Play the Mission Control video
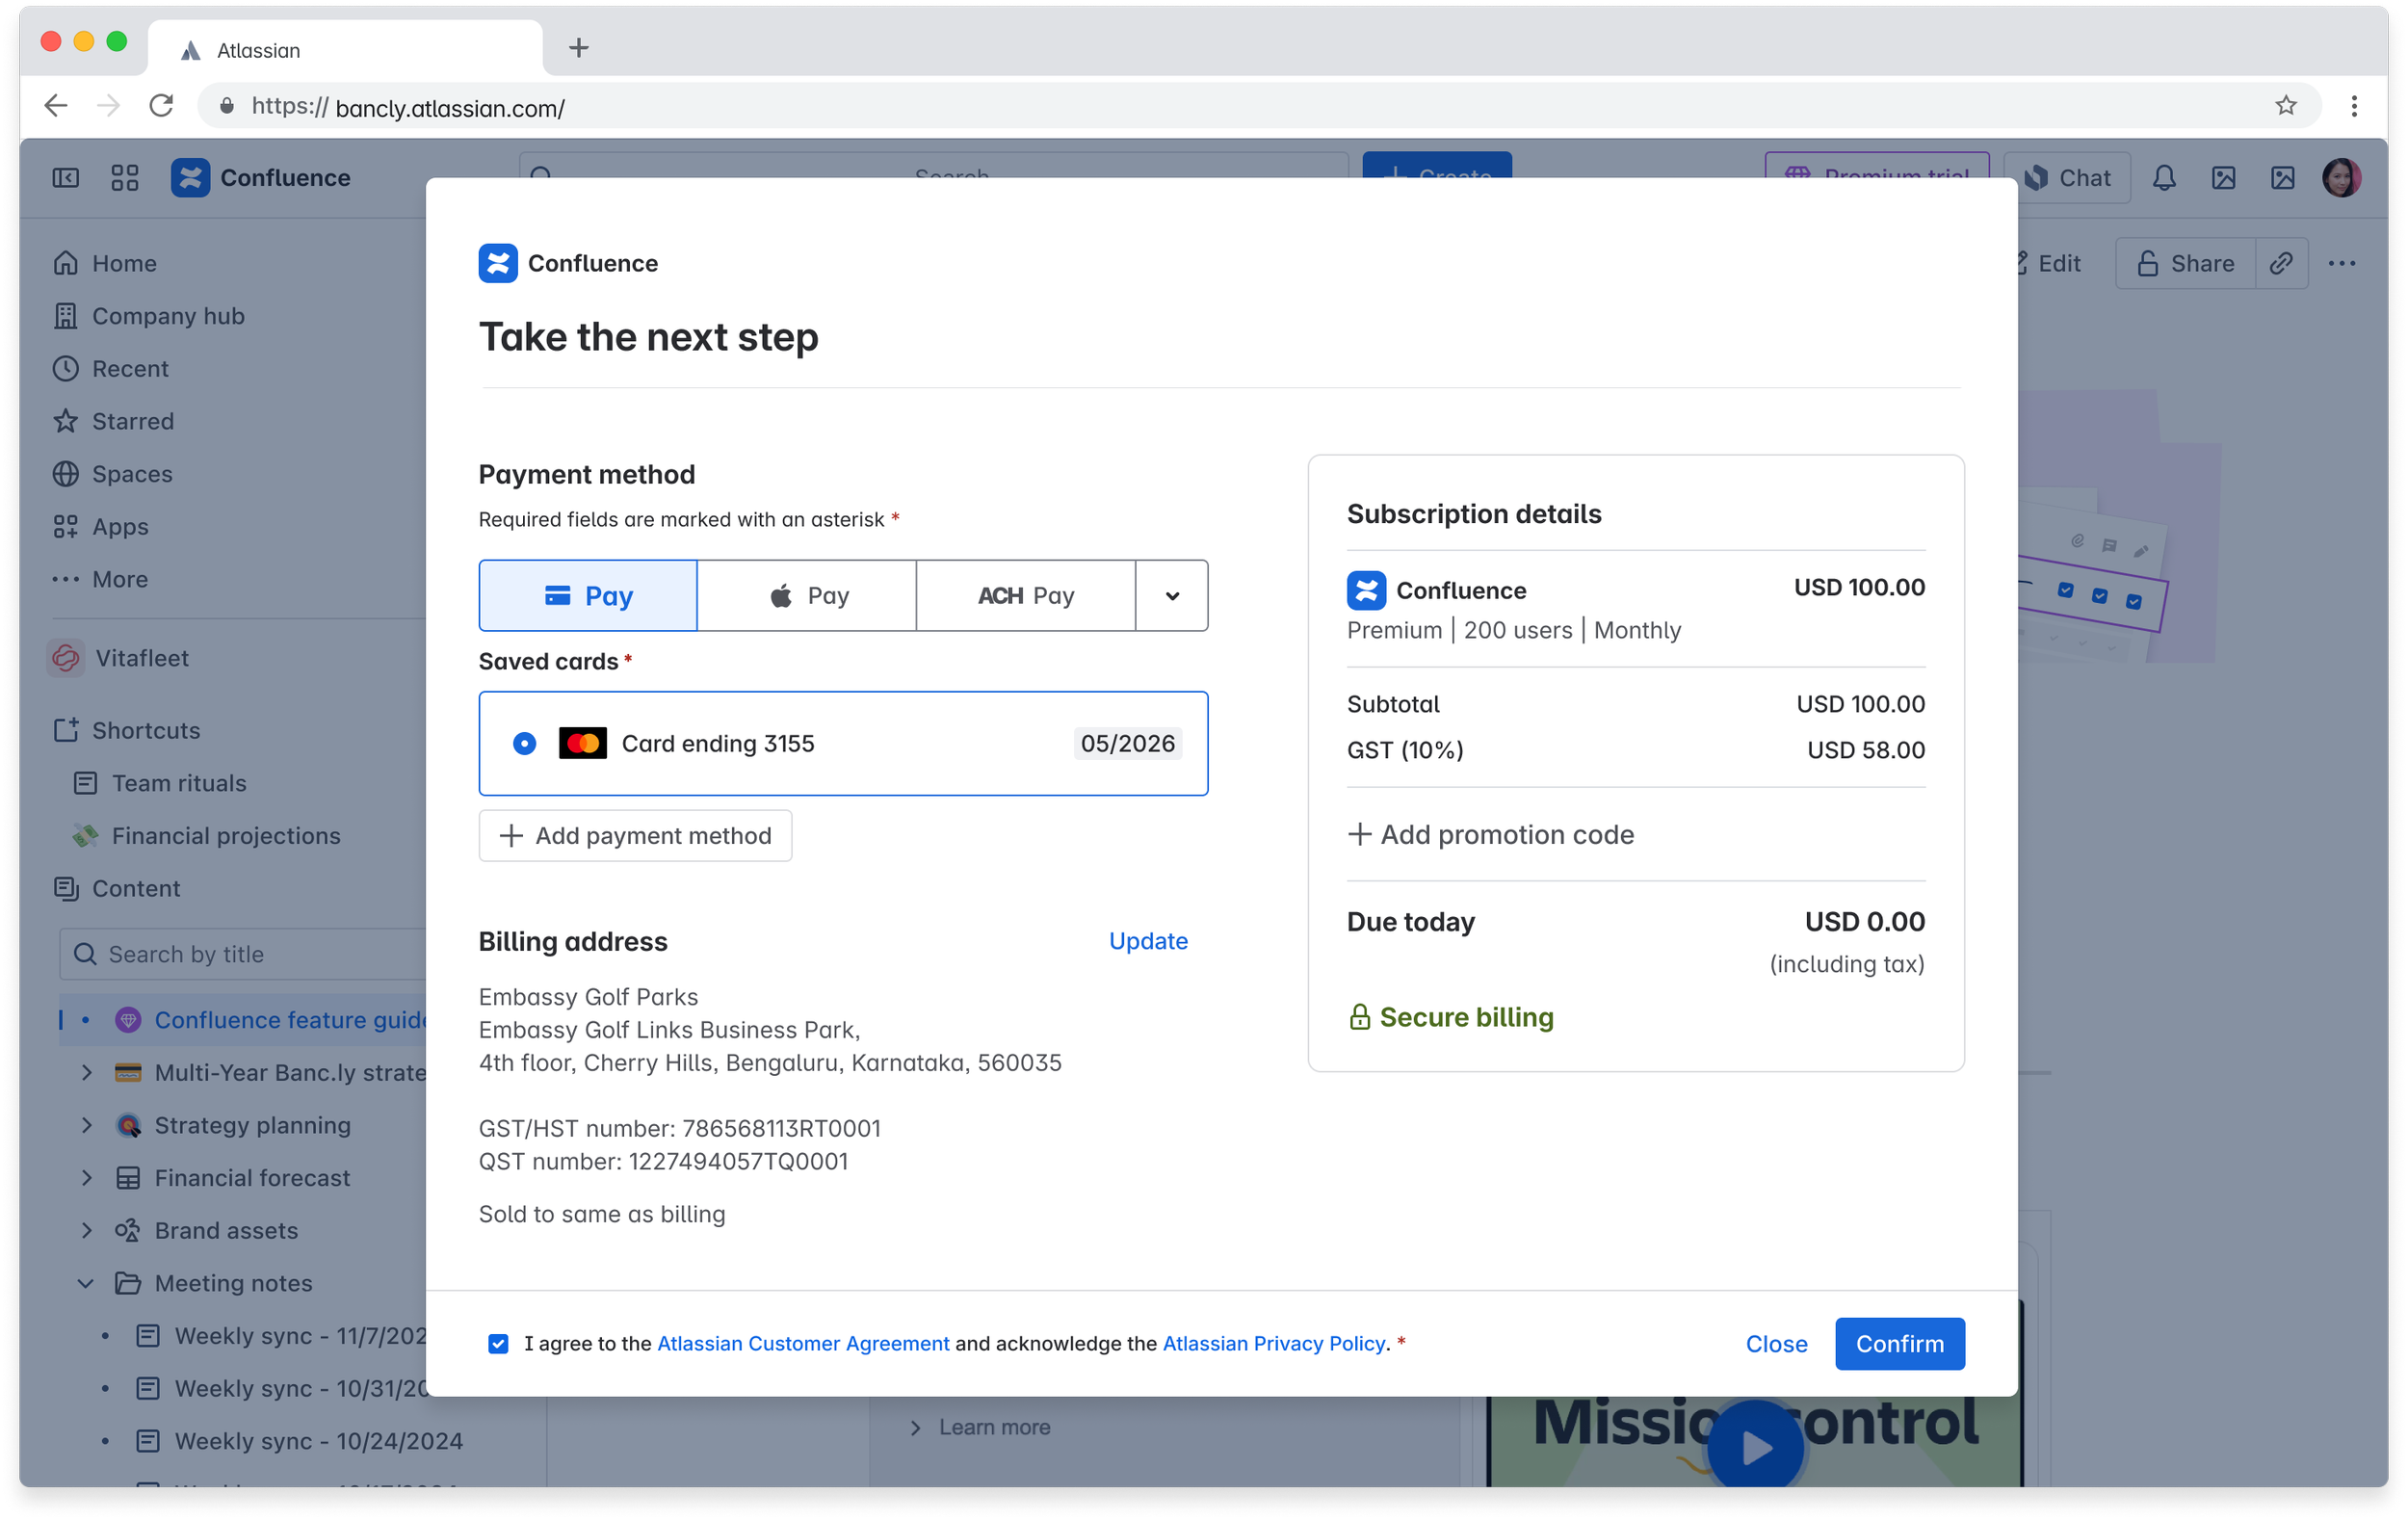 1755,1446
